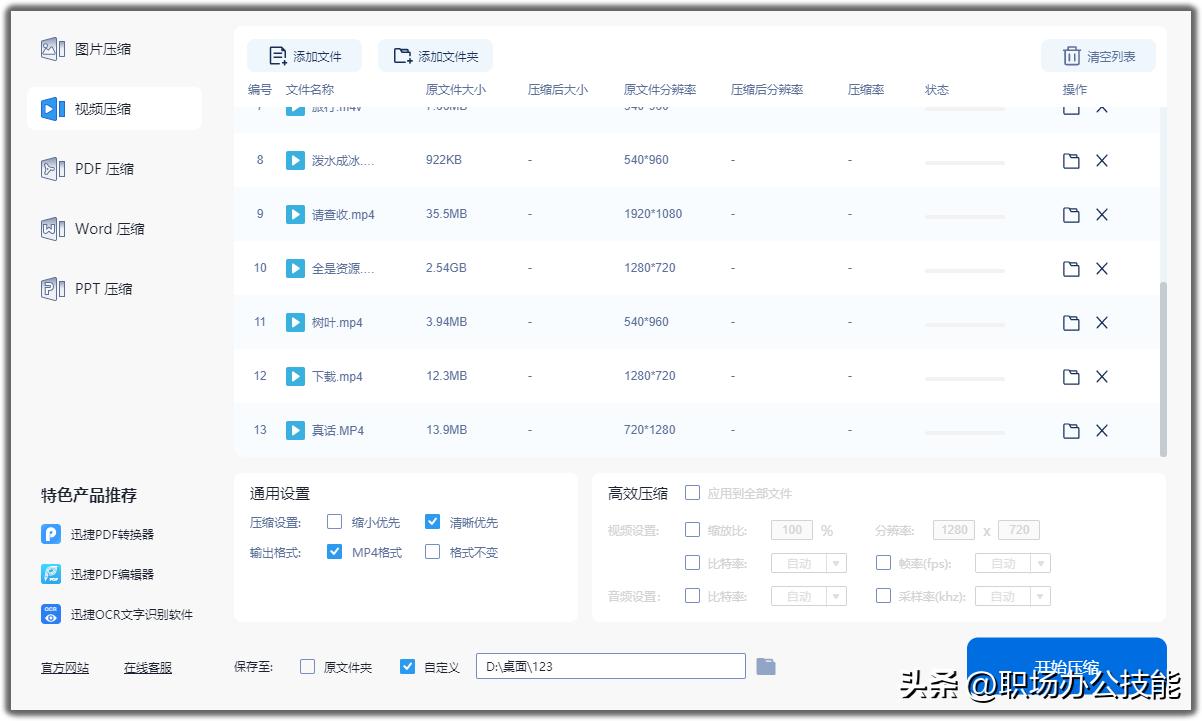This screenshot has width=1202, height=721.
Task: Click the progress bar of 真话.MP4
Action: (x=965, y=431)
